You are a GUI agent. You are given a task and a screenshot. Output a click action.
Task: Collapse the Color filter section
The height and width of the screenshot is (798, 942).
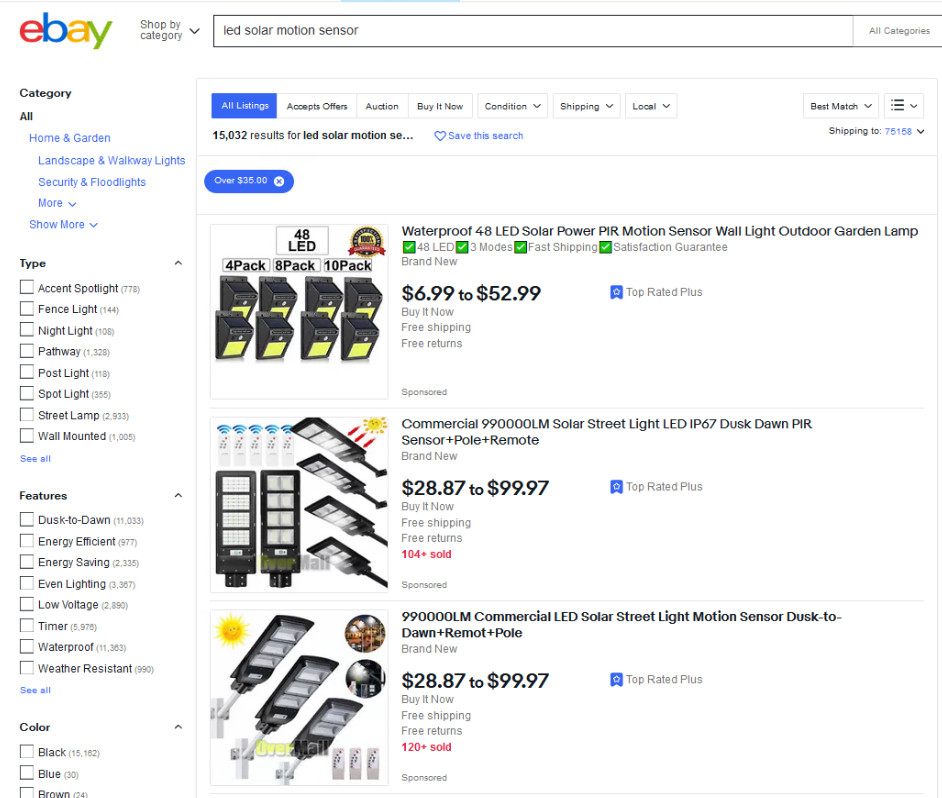click(178, 726)
